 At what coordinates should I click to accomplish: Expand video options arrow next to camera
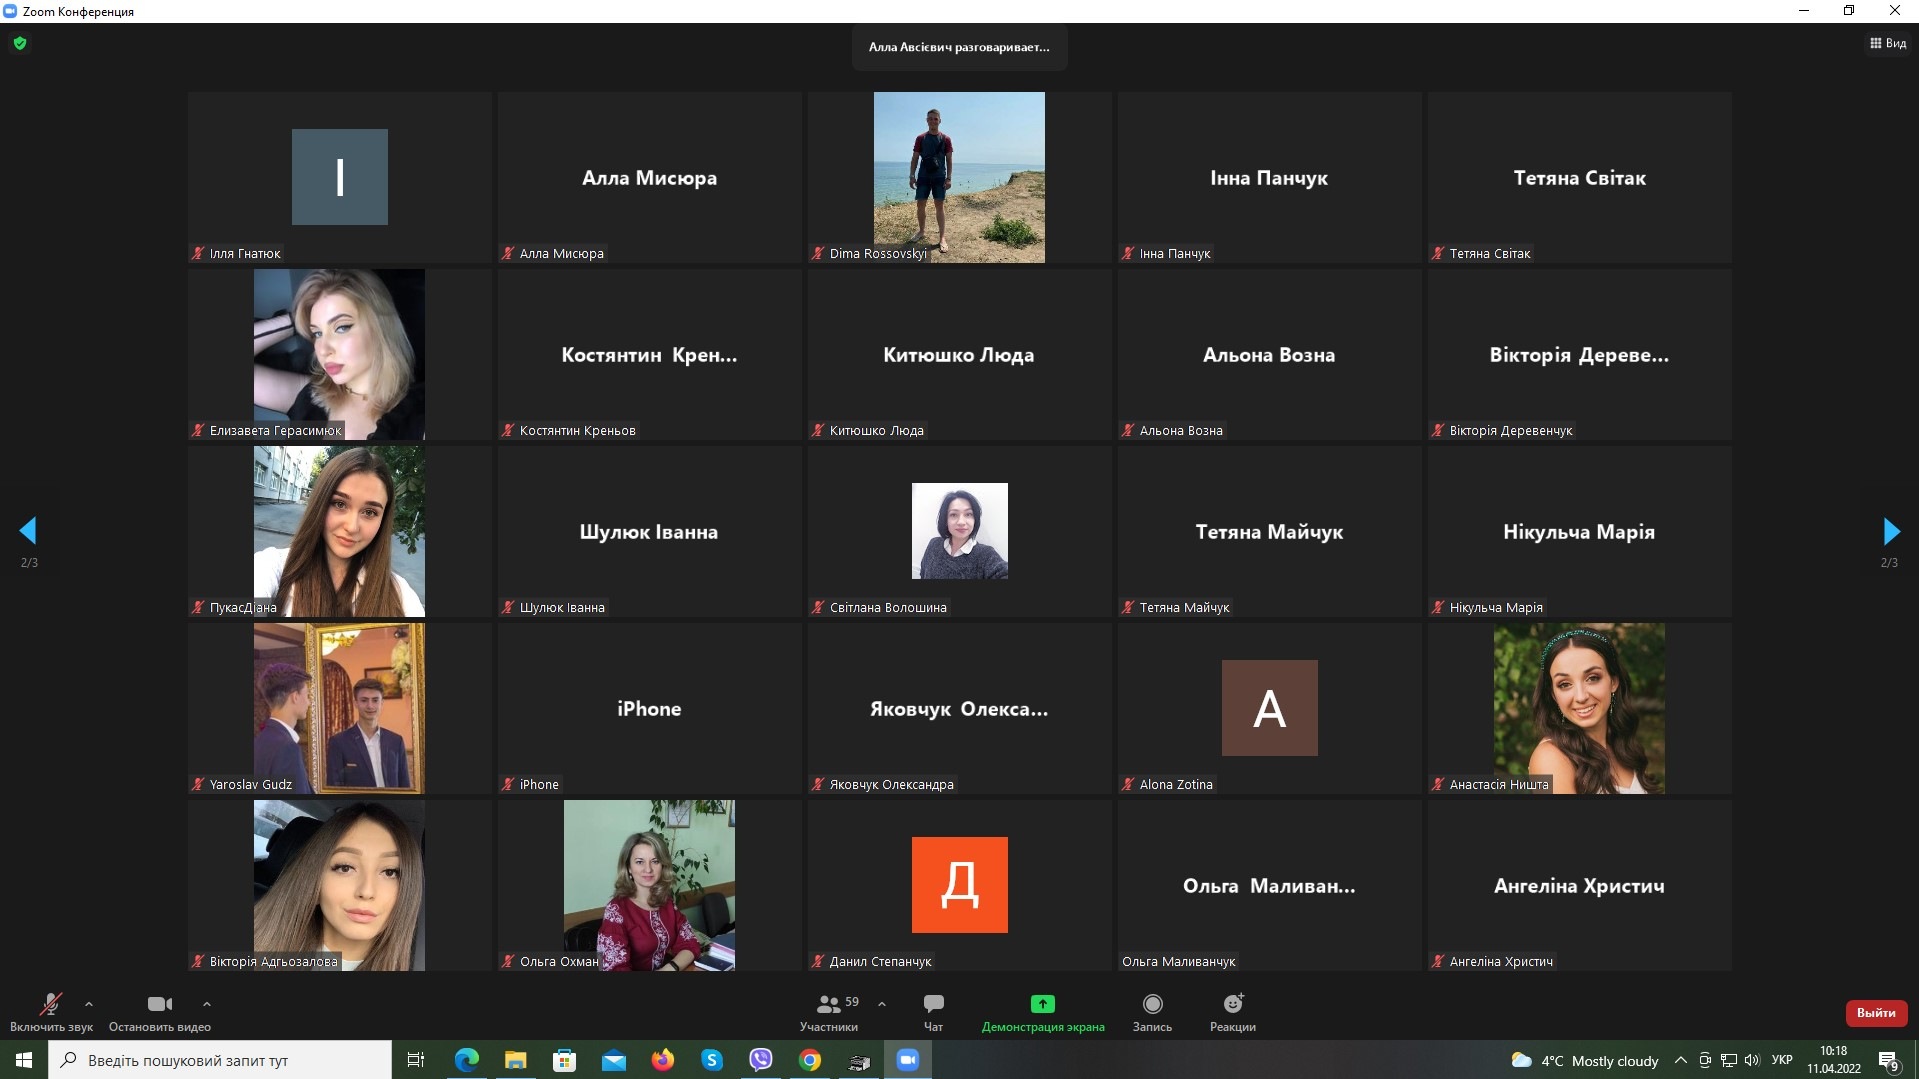pos(207,1003)
